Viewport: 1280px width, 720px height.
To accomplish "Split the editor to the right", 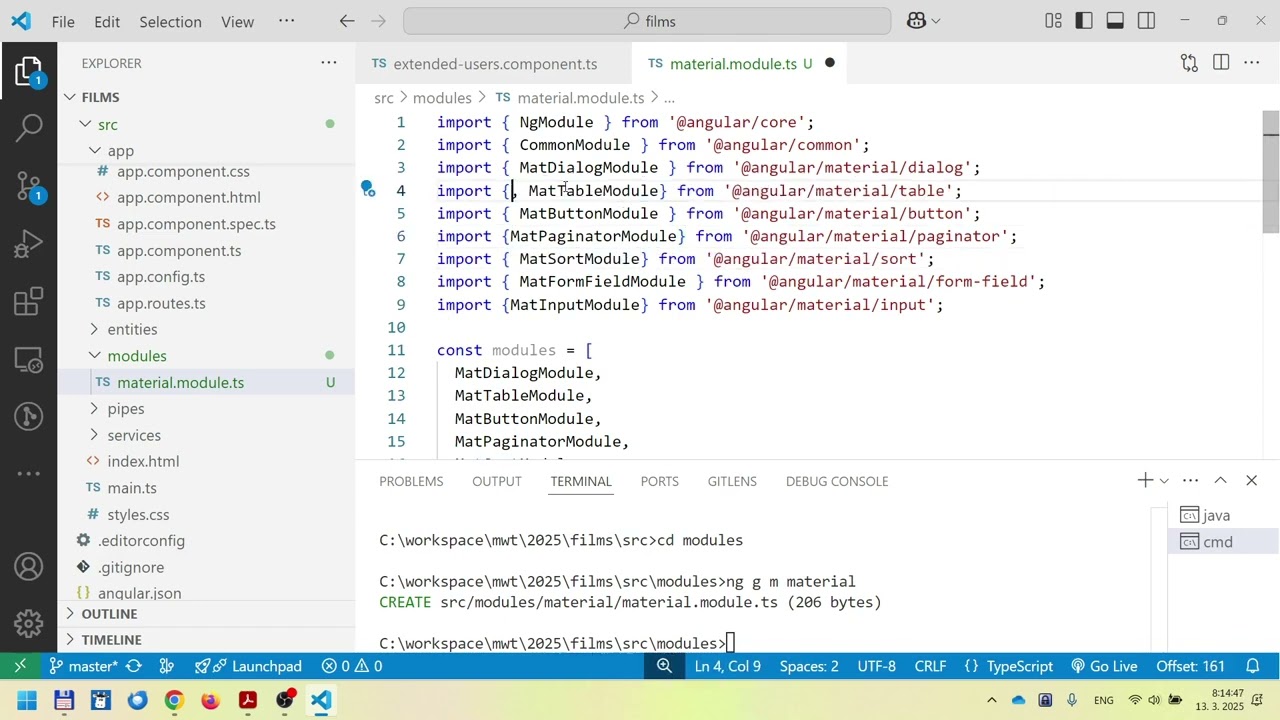I will (1221, 63).
